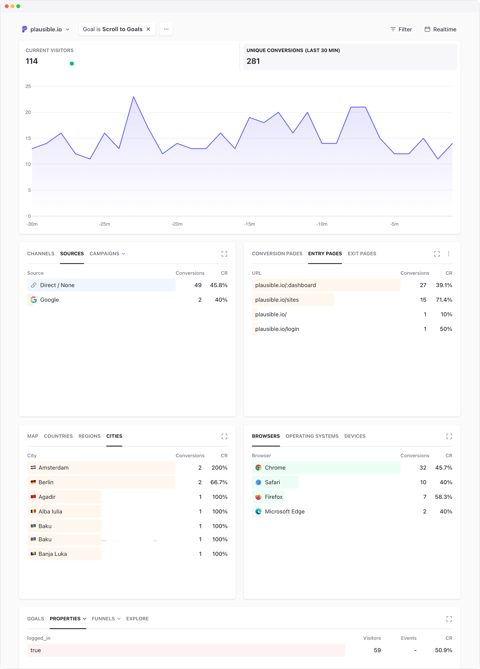Filter by the Firefox row label
480x669 pixels.
coord(273,497)
